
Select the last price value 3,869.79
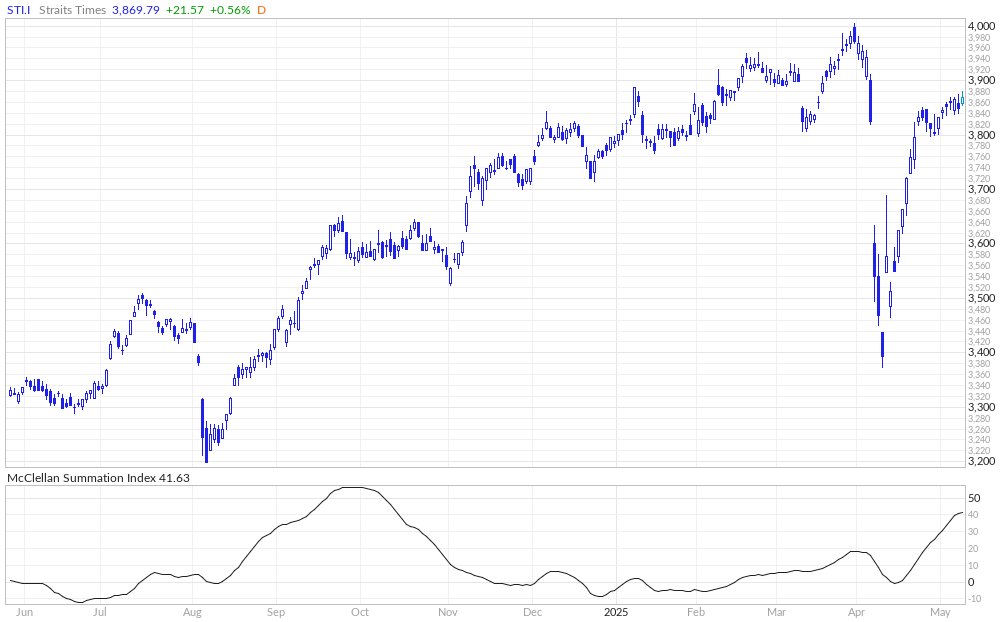(x=135, y=10)
